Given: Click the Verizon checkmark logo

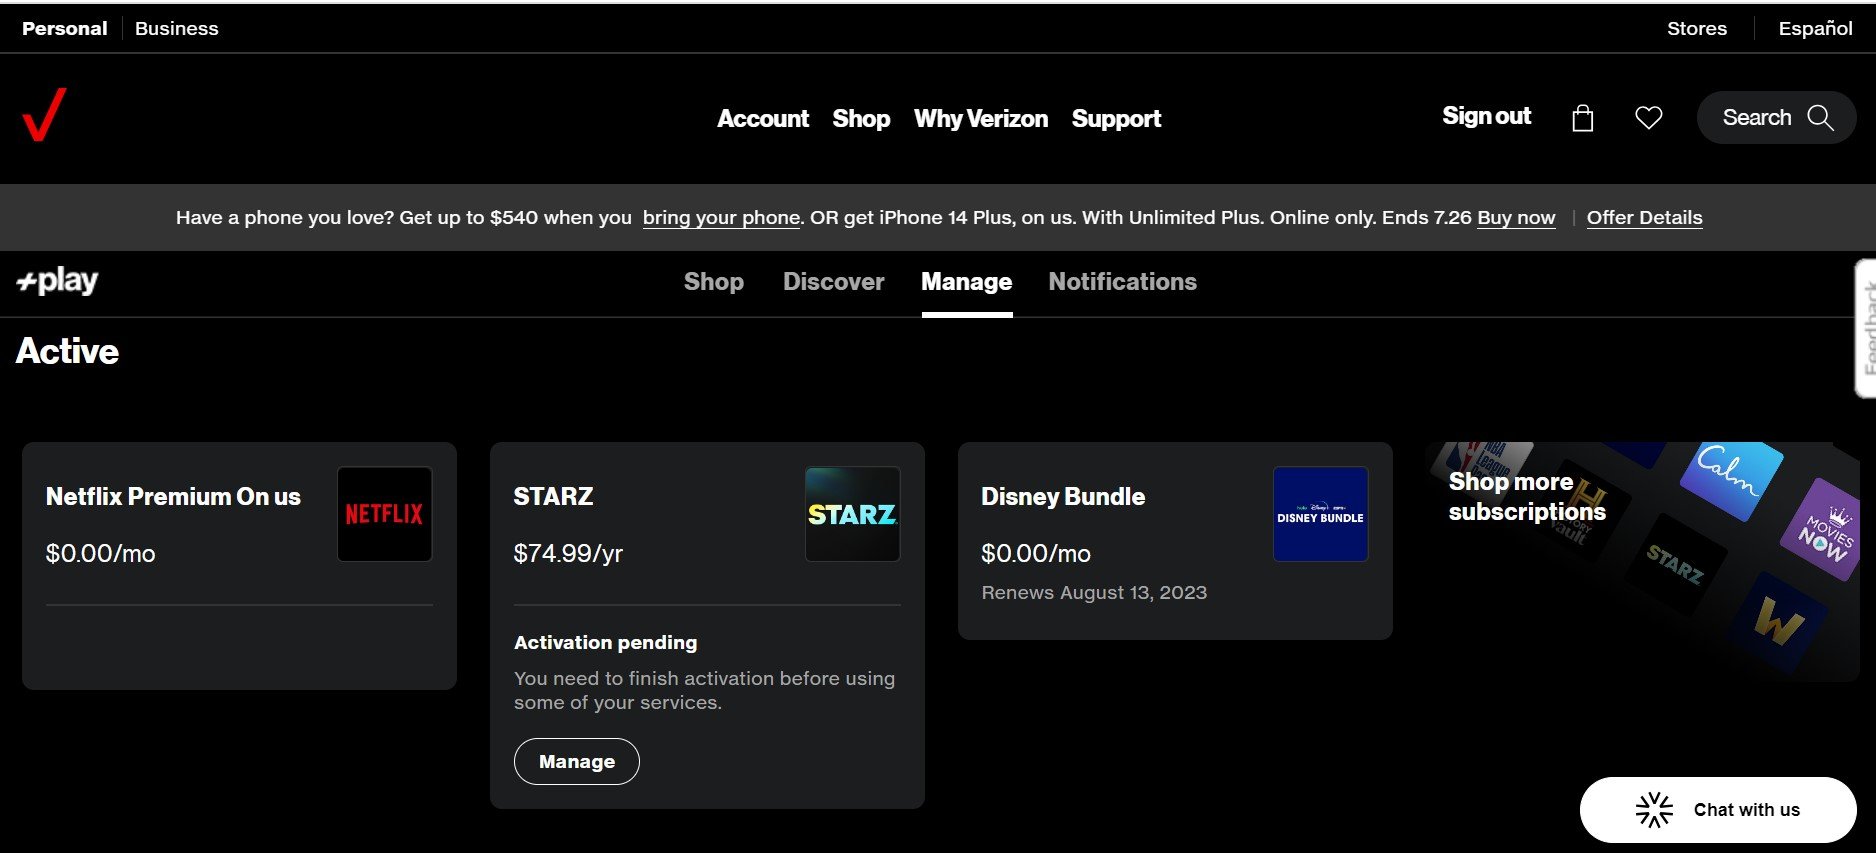Looking at the screenshot, I should pos(44,115).
